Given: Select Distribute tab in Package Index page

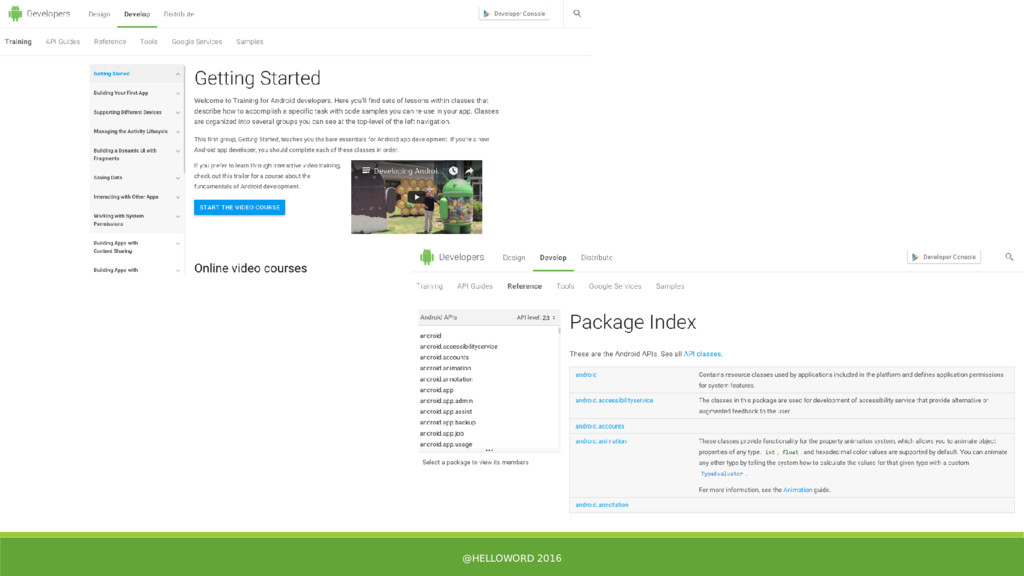Looking at the screenshot, I should point(597,257).
